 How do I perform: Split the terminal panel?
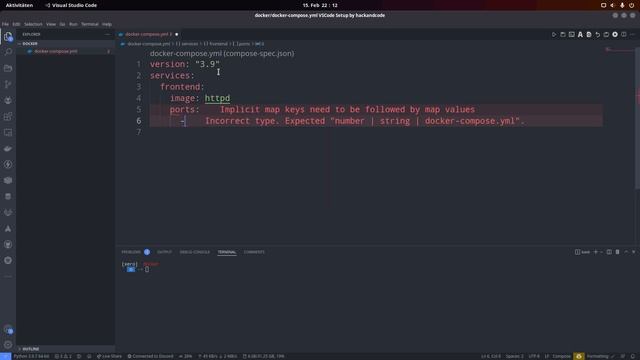(609, 252)
